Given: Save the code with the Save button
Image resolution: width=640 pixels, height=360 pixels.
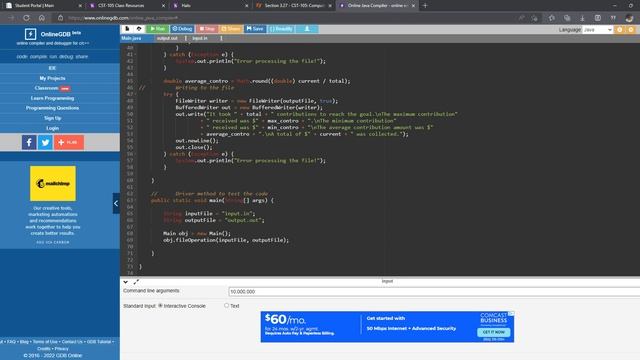Looking at the screenshot, I should [255, 29].
